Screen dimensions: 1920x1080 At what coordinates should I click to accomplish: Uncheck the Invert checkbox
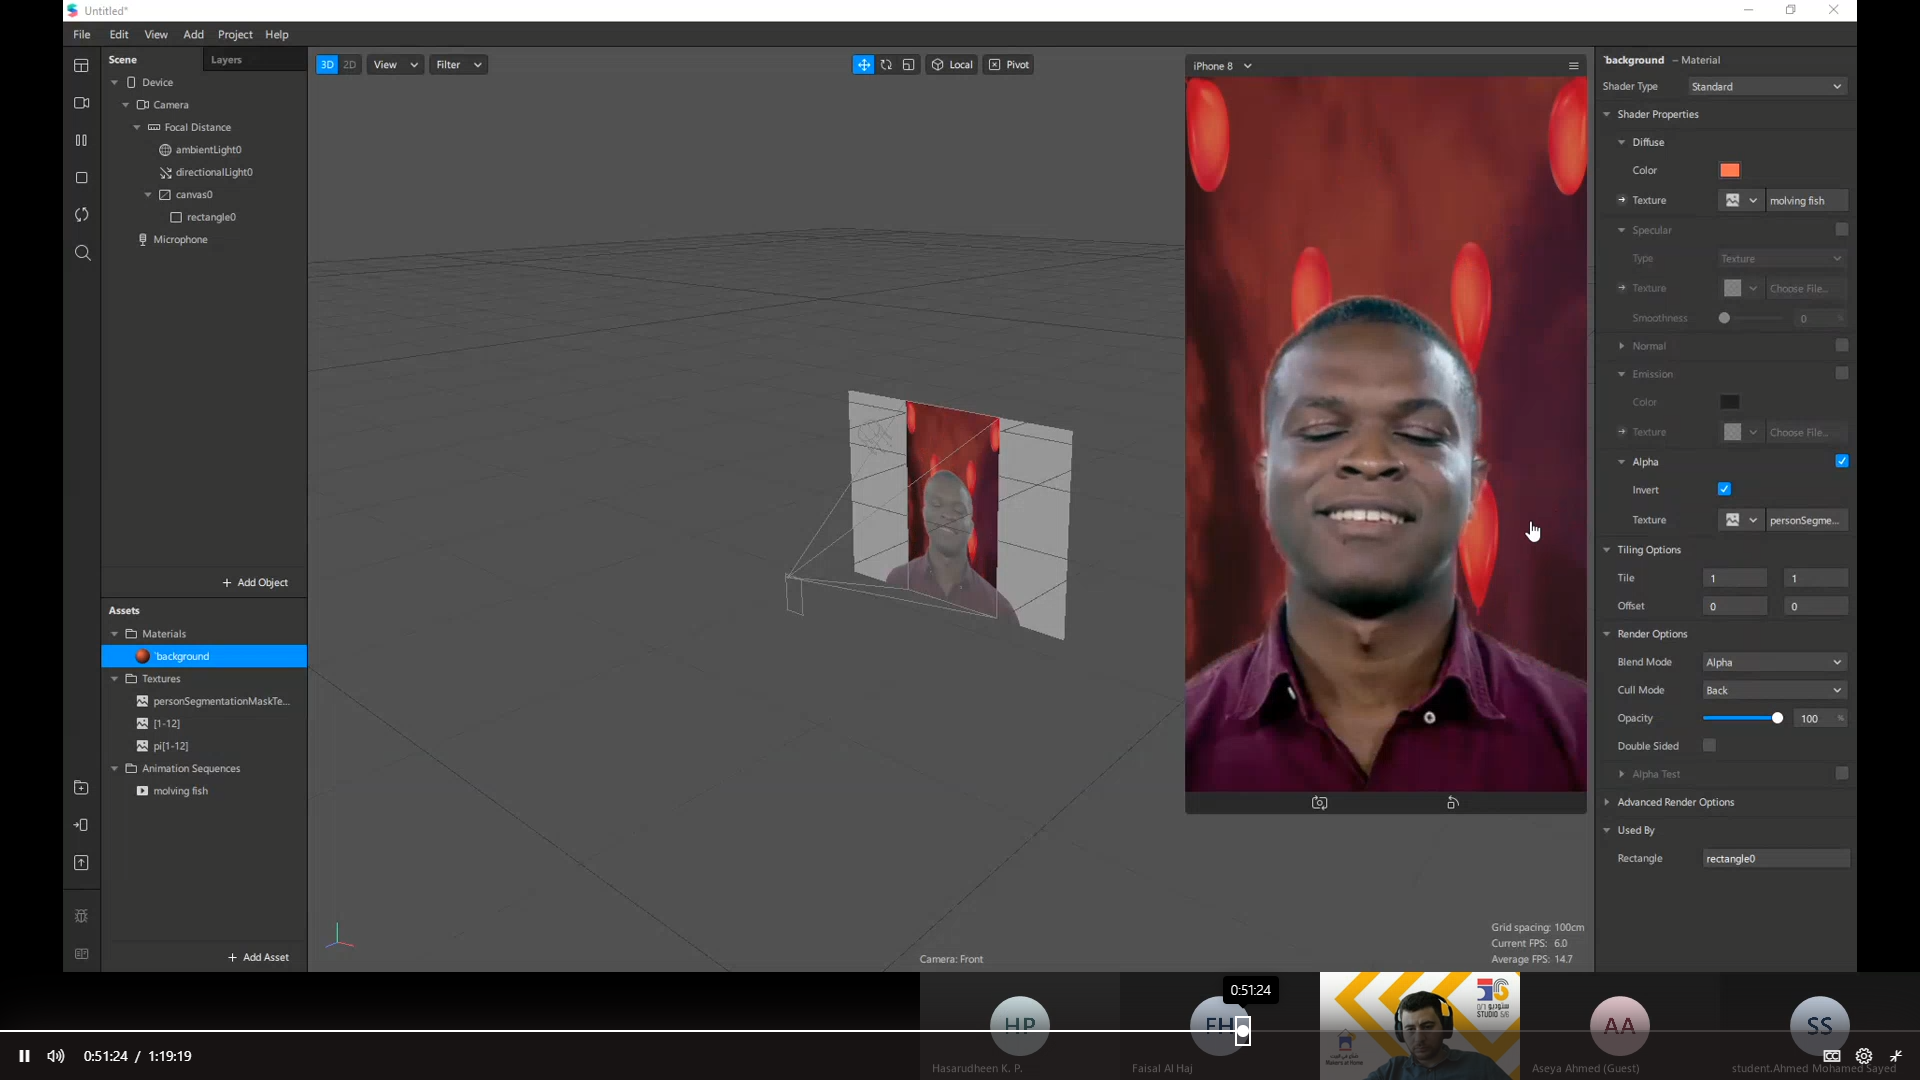(1724, 489)
